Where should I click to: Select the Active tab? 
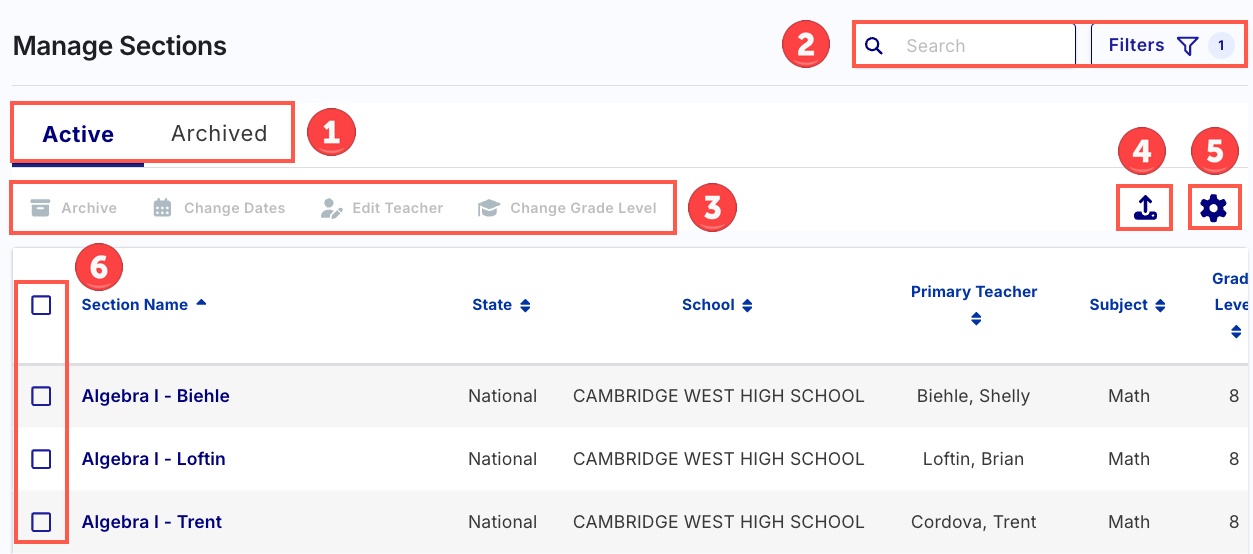78,134
